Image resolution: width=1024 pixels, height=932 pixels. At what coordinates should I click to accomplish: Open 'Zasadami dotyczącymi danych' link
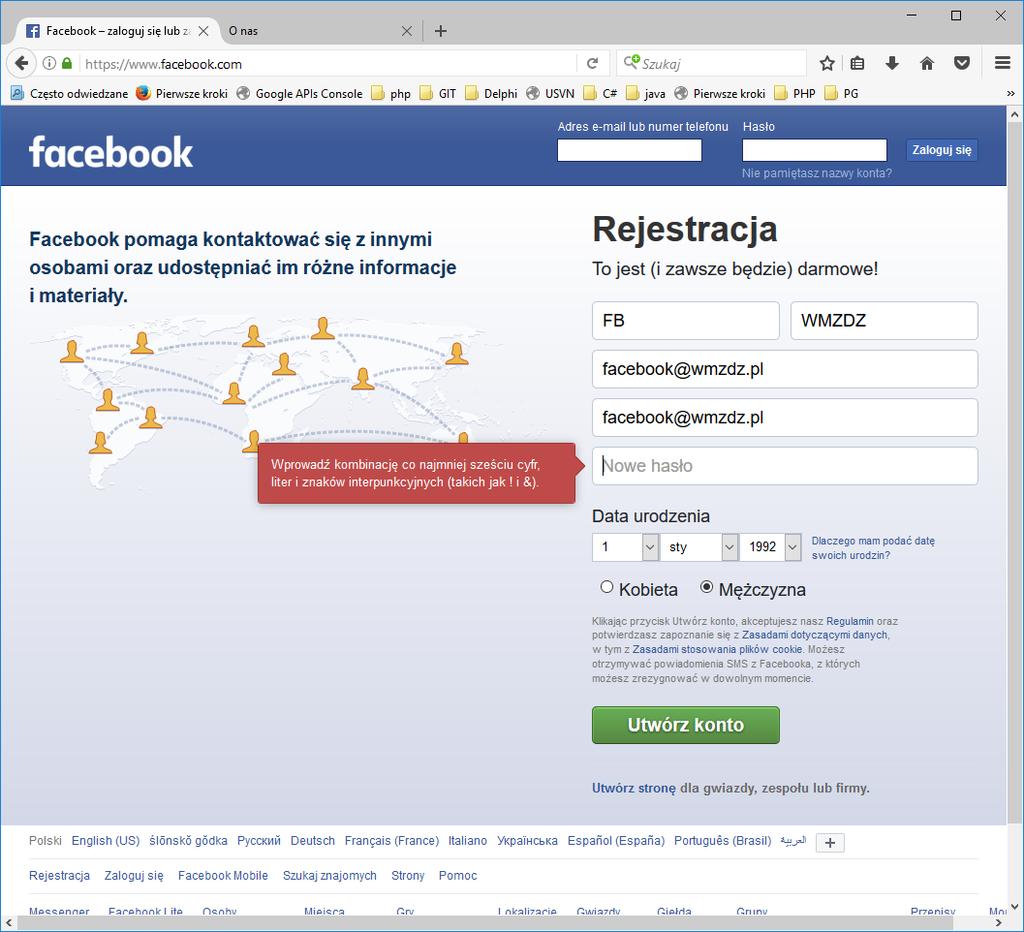(814, 635)
